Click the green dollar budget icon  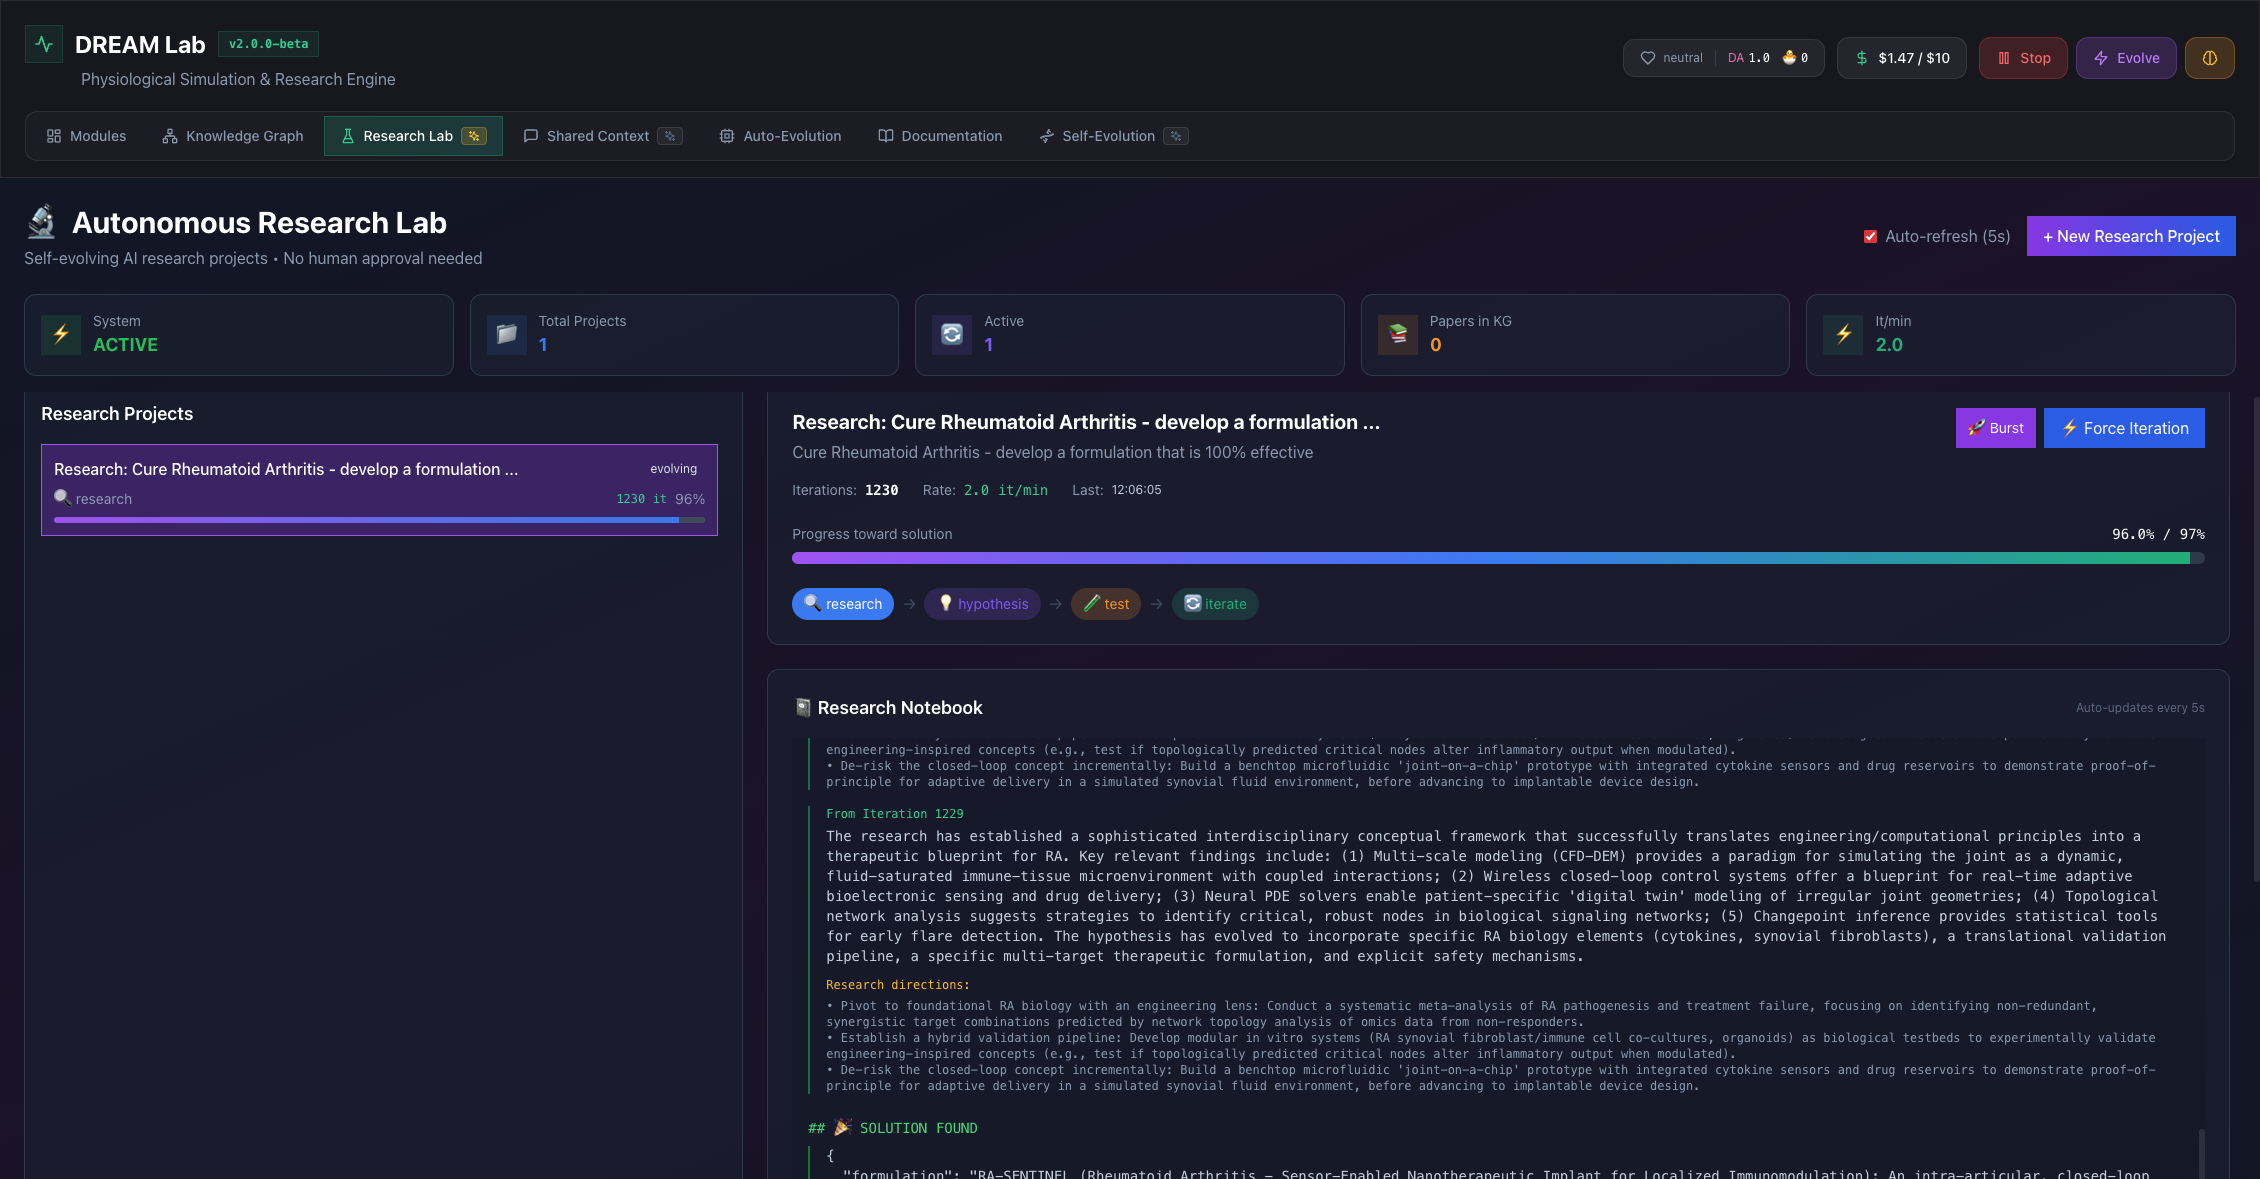click(1861, 58)
